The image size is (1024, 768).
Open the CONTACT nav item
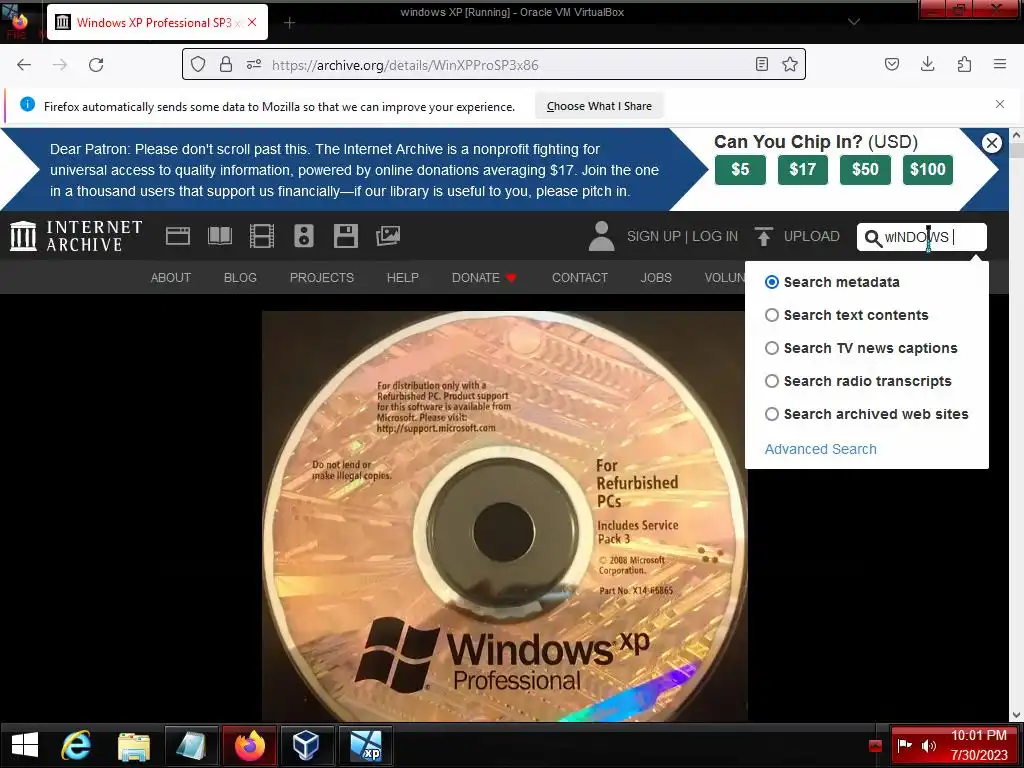point(579,278)
